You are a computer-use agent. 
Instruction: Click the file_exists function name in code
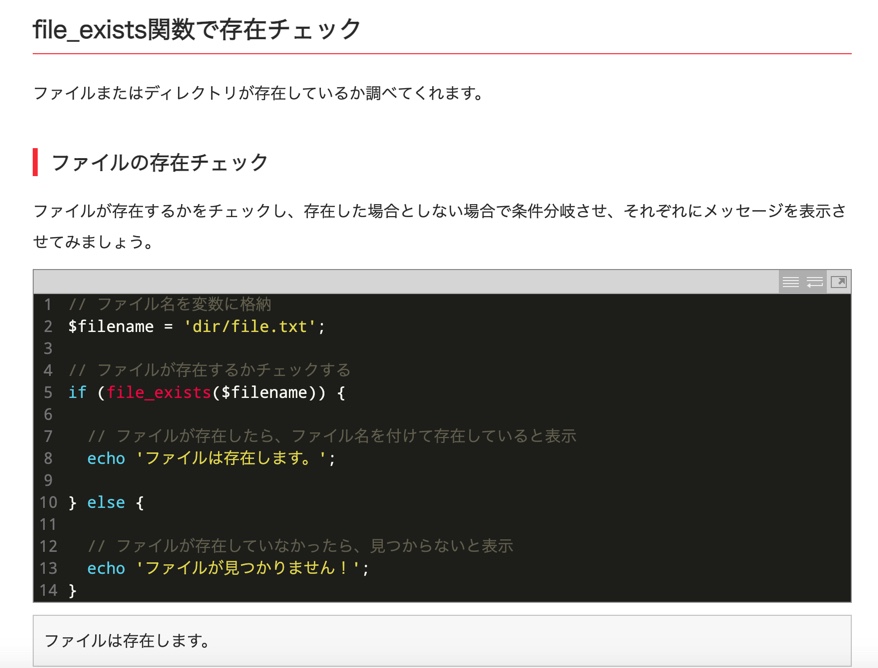(159, 393)
